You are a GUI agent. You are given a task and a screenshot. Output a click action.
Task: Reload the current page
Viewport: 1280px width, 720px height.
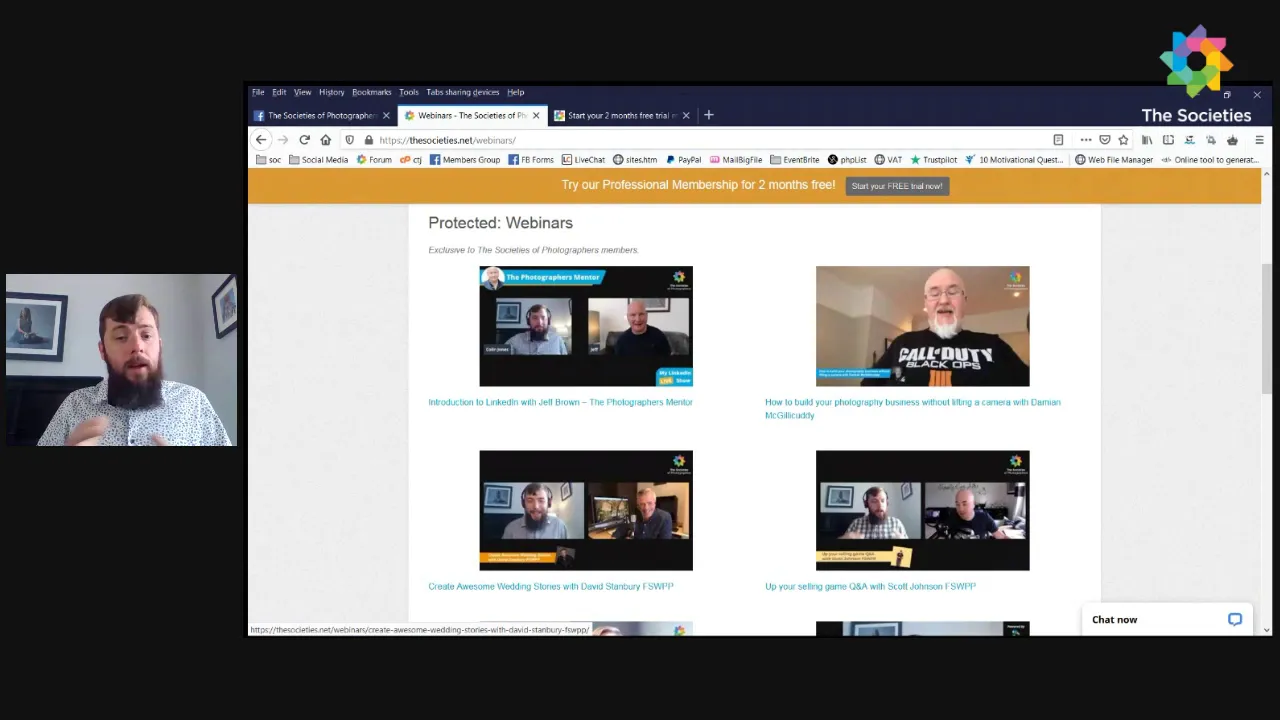[304, 140]
